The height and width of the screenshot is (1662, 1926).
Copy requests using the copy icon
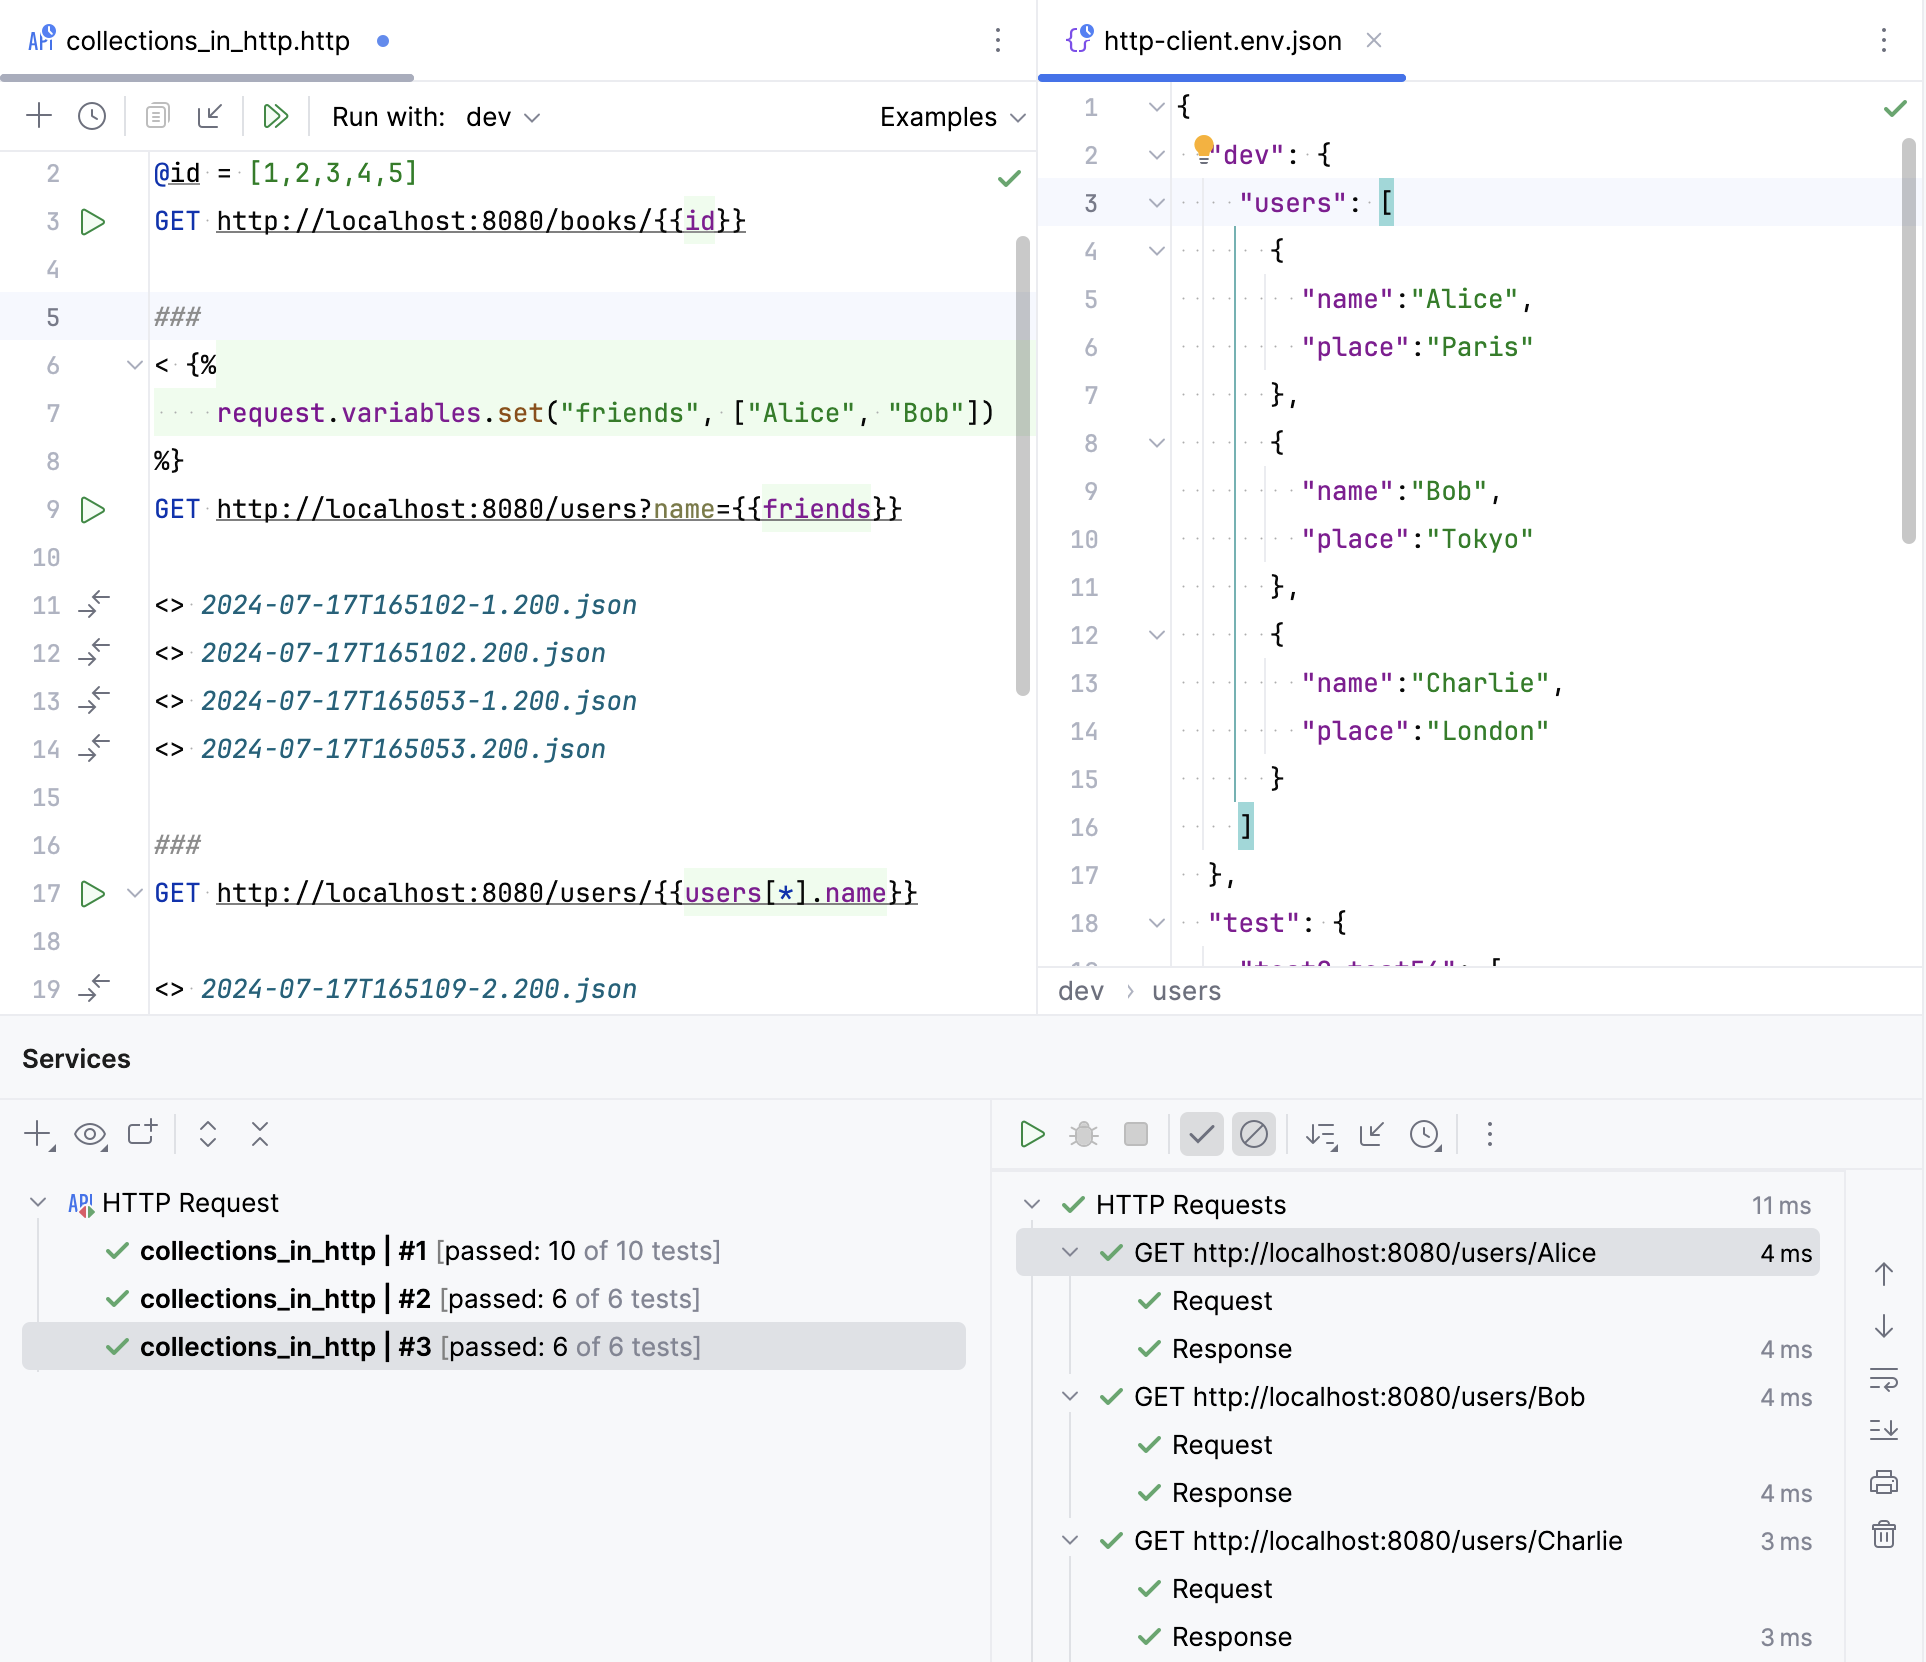click(157, 116)
